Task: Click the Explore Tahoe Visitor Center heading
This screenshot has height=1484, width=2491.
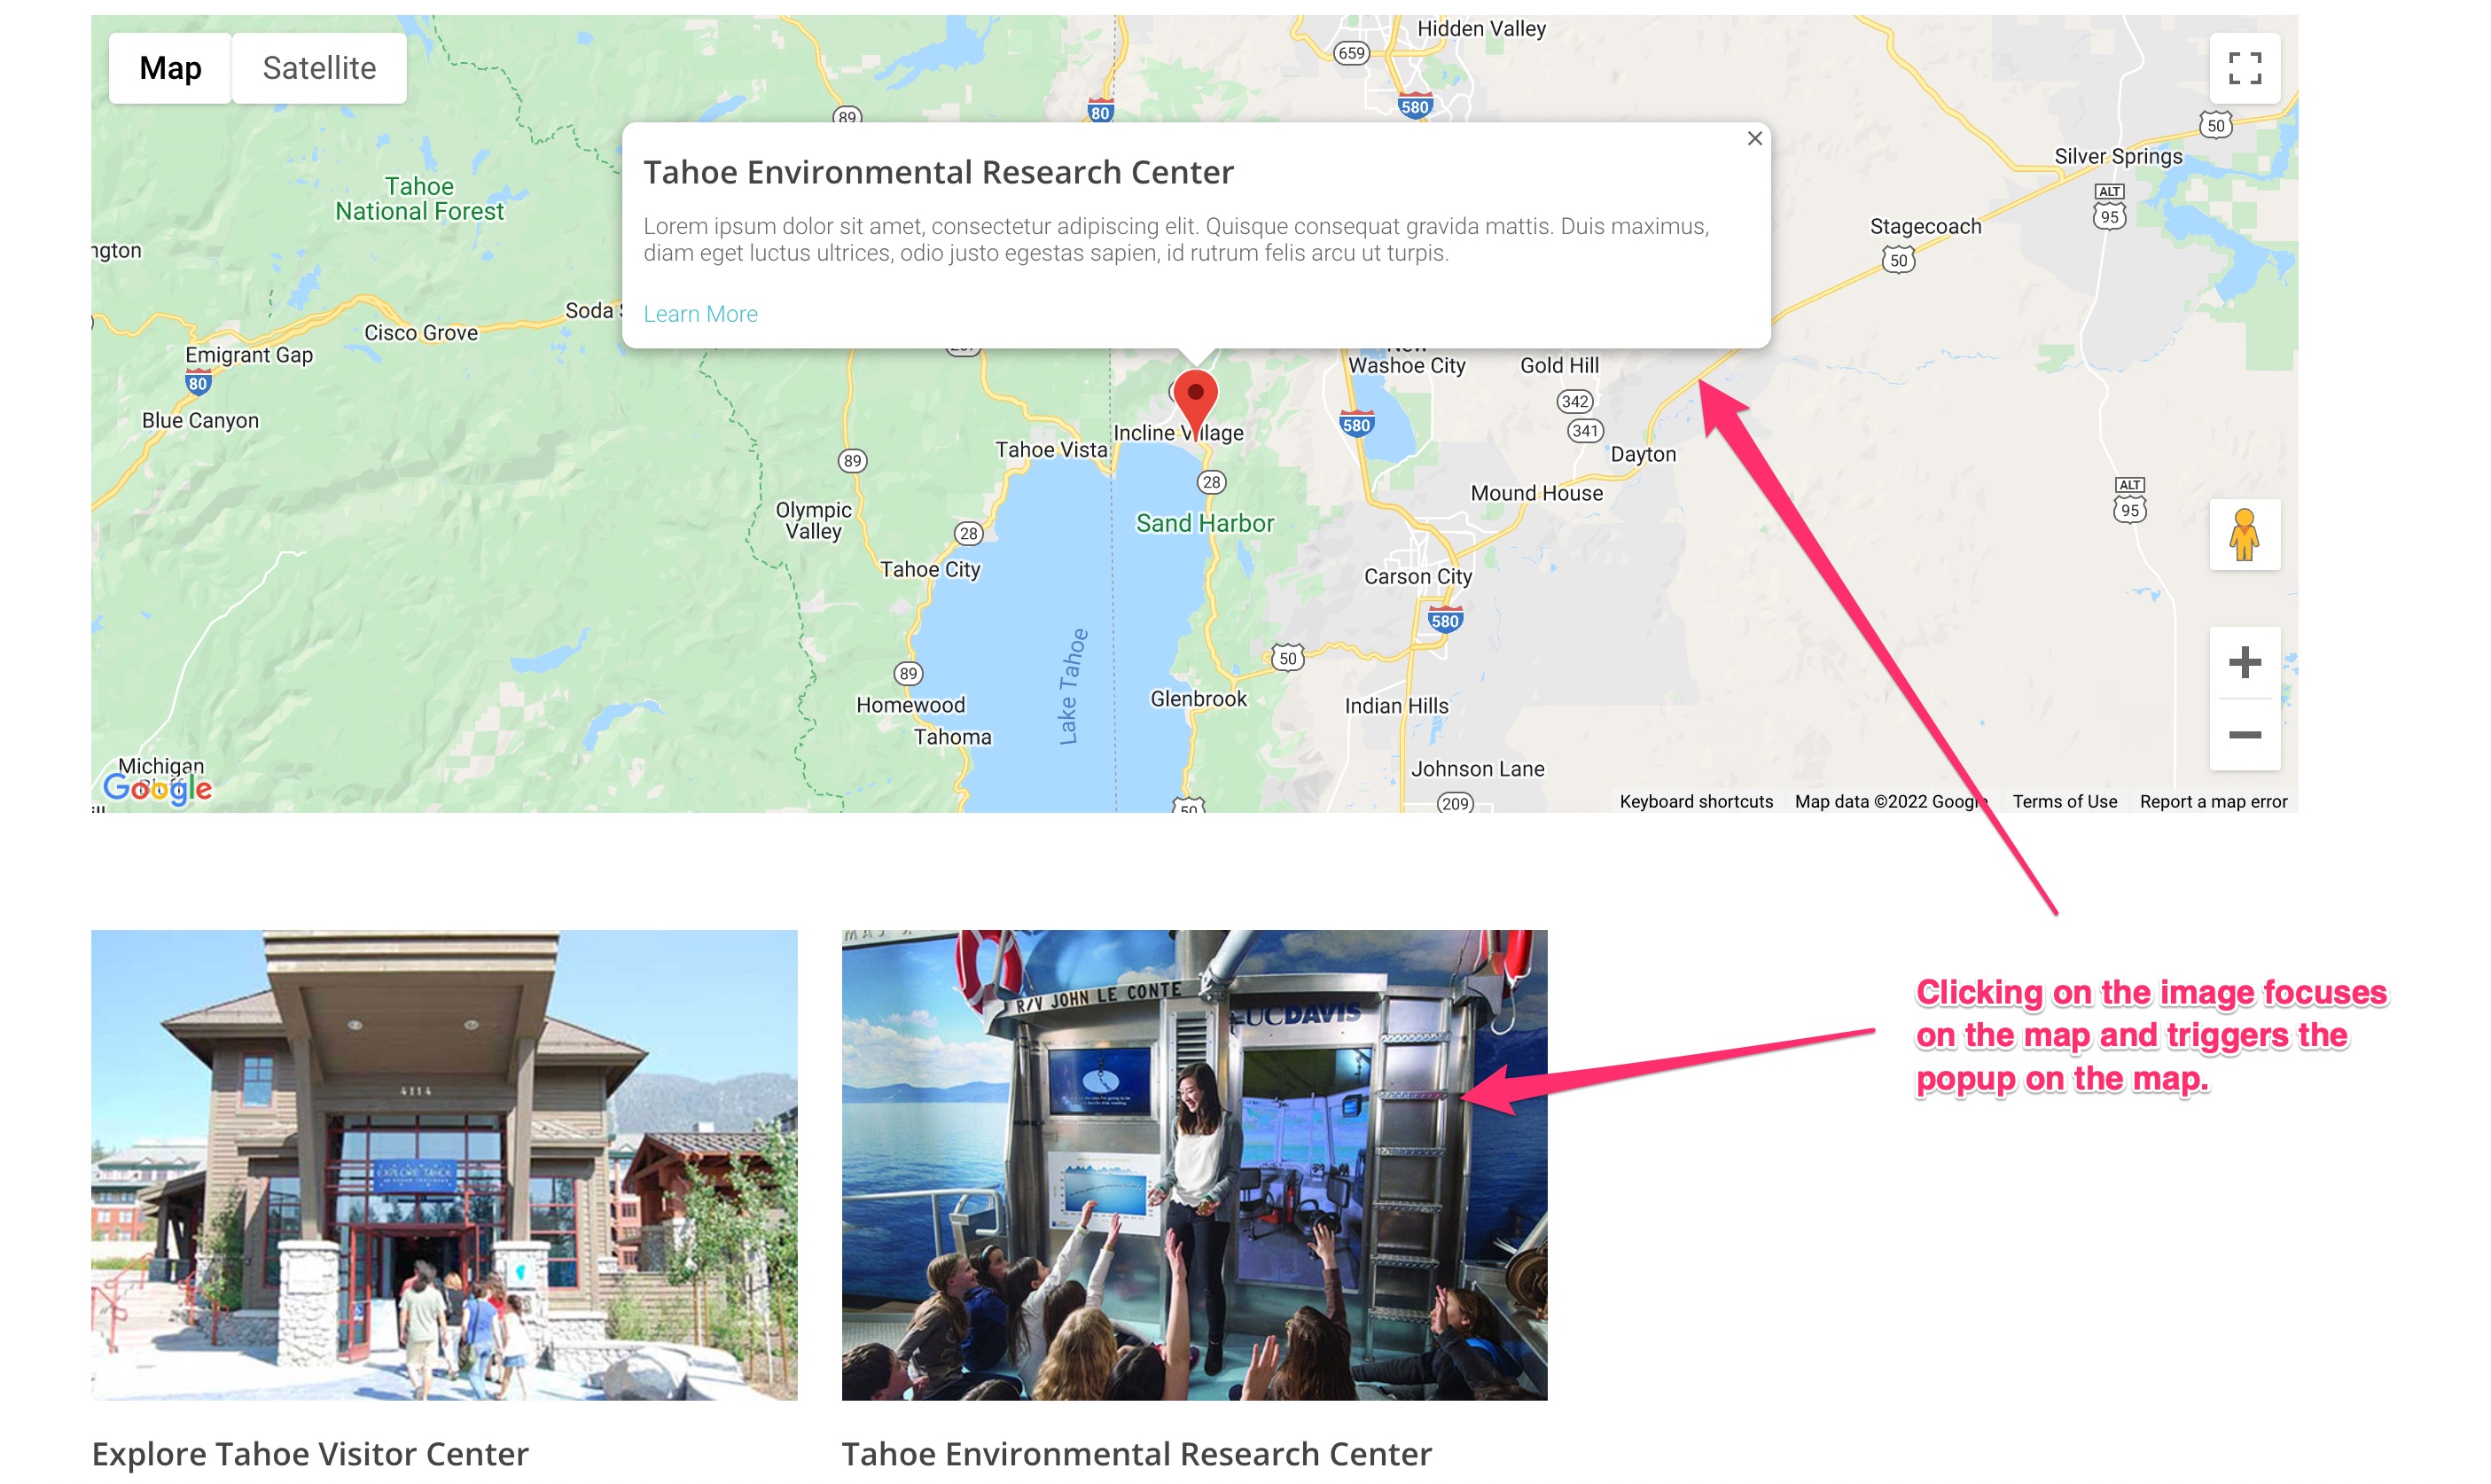Action: tap(310, 1453)
